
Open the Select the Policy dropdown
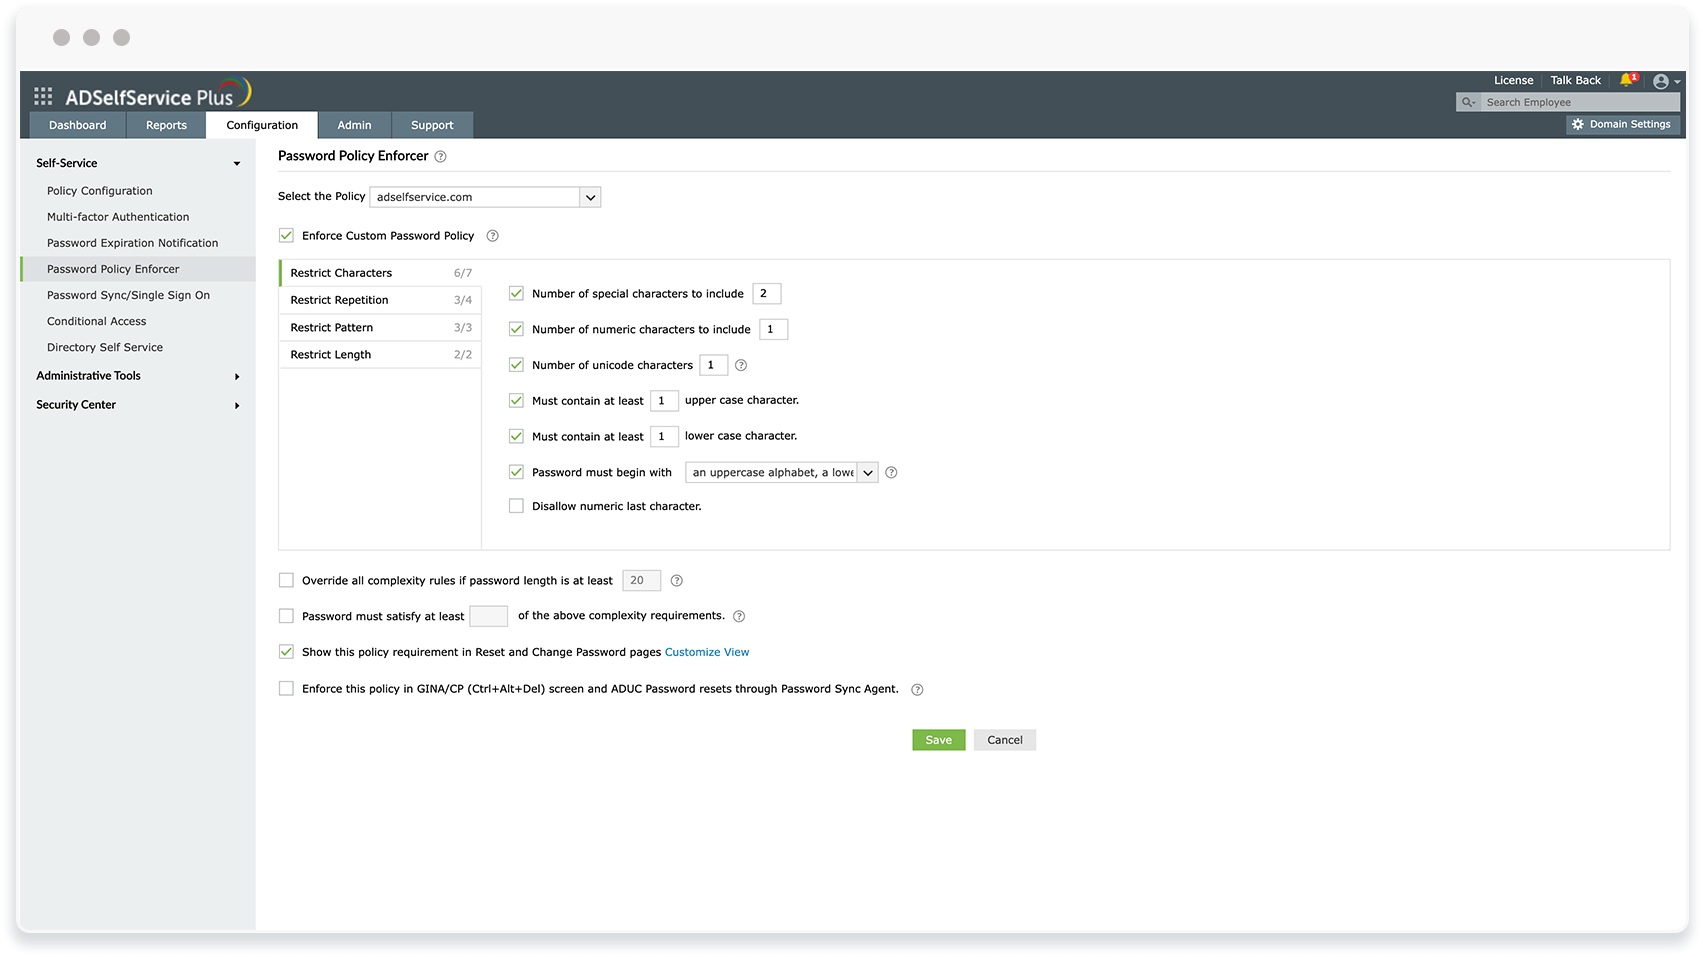click(590, 197)
